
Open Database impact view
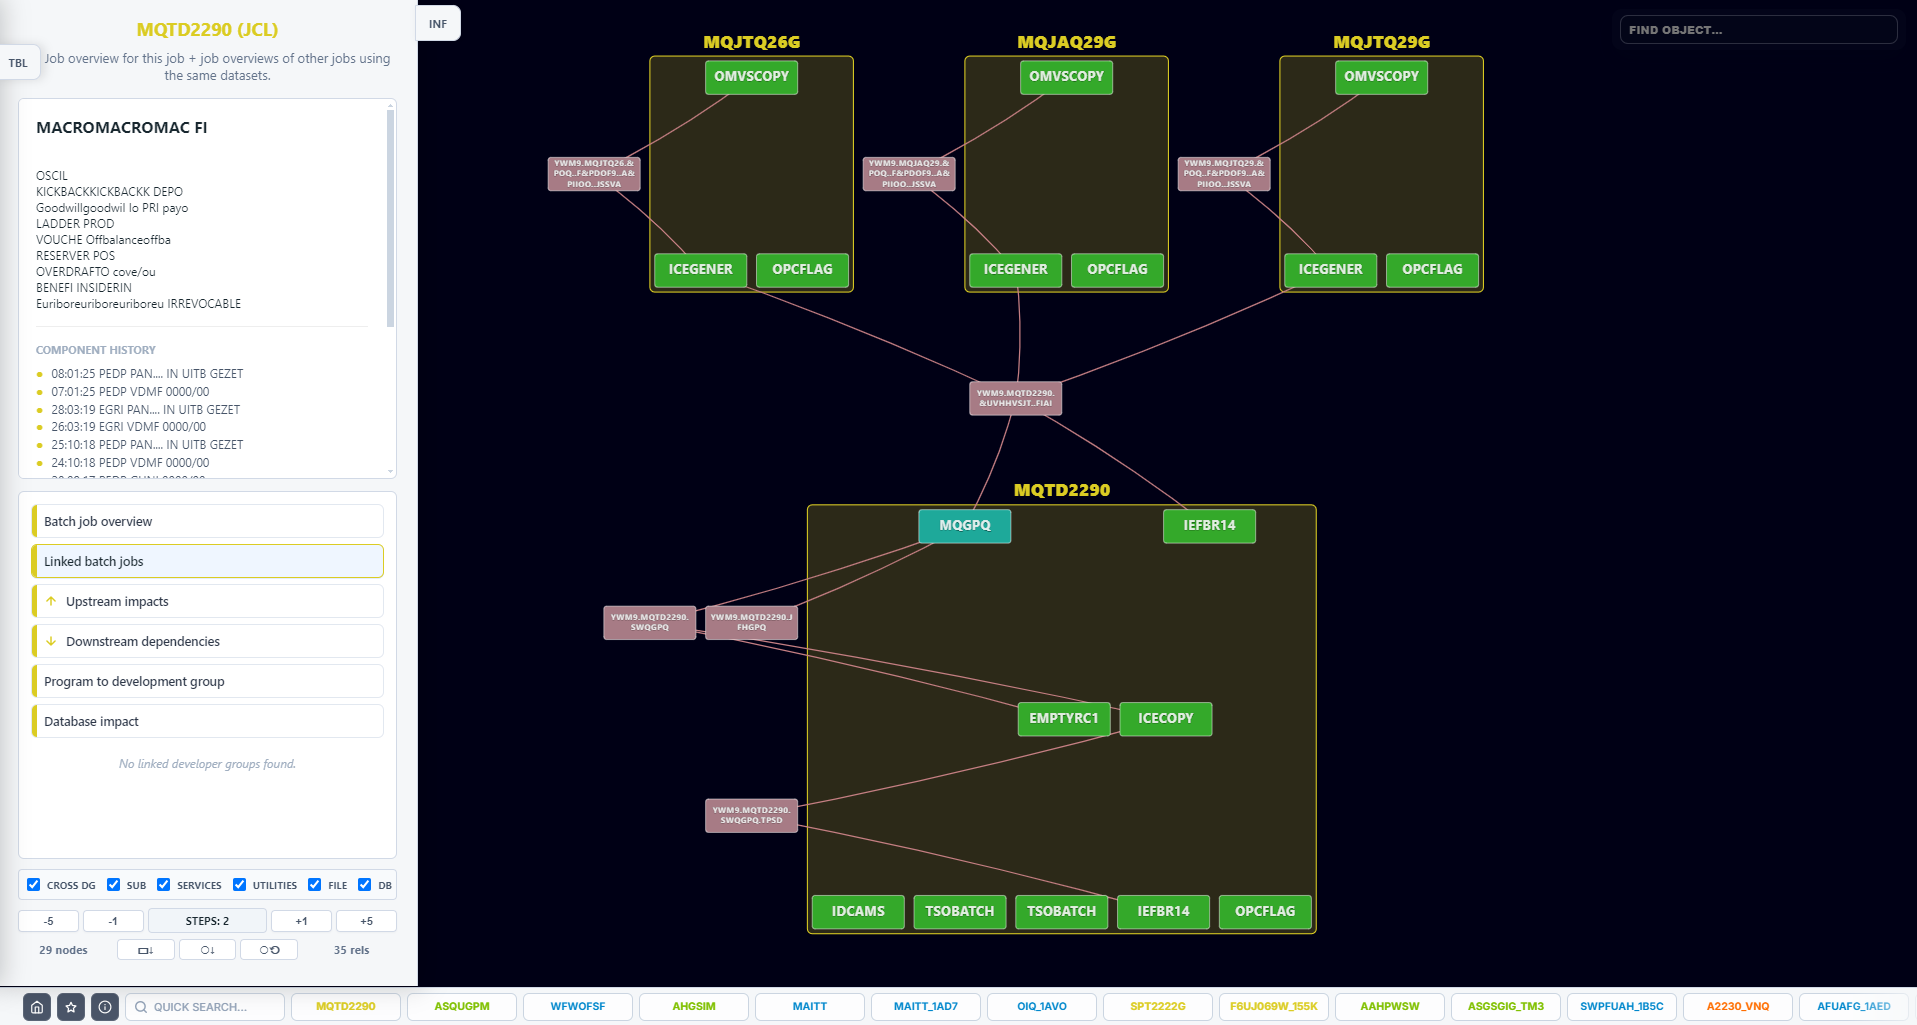[208, 721]
